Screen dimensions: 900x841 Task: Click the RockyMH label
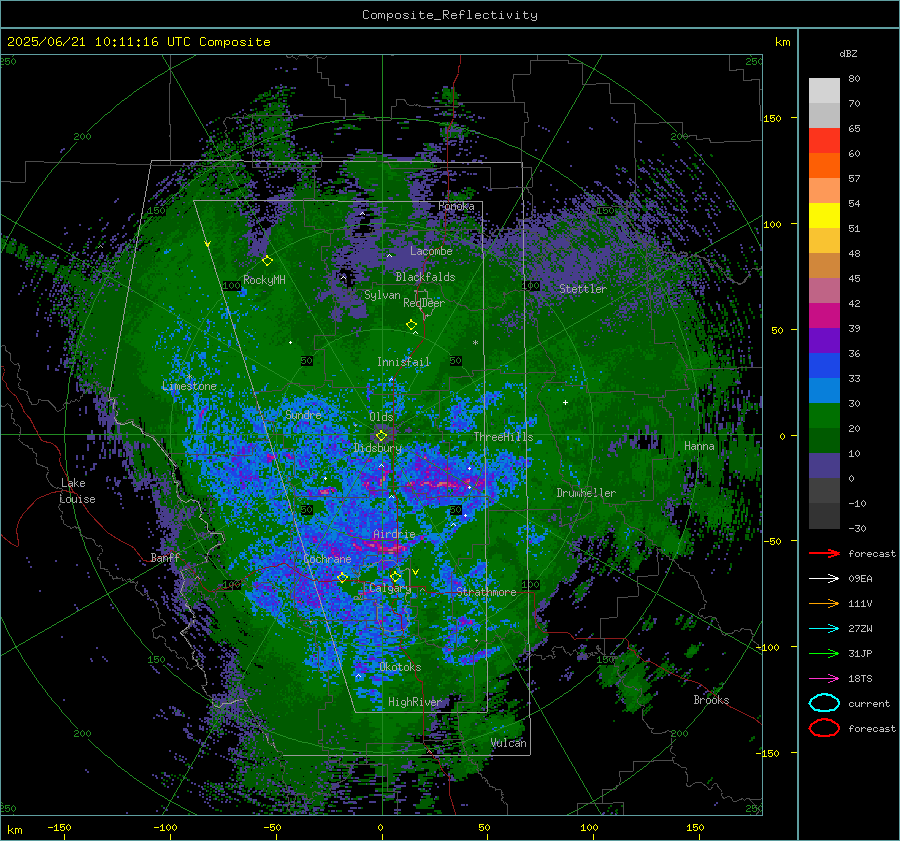264,280
